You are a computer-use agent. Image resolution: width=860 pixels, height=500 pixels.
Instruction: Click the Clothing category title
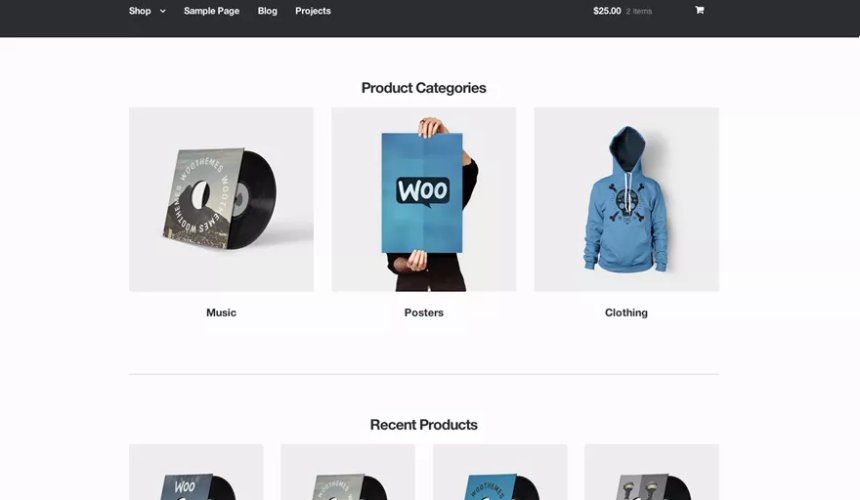pos(626,312)
